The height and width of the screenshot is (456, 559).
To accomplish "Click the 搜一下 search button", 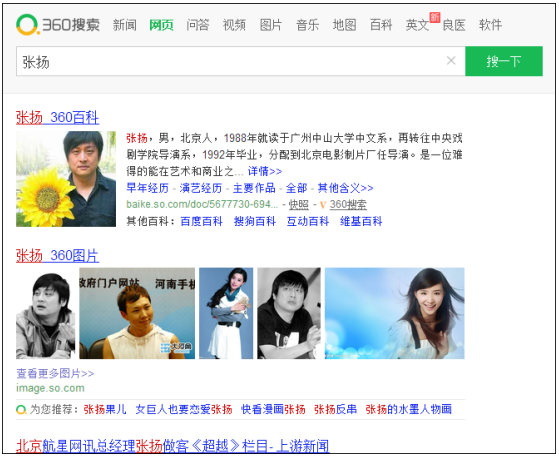I will [504, 61].
